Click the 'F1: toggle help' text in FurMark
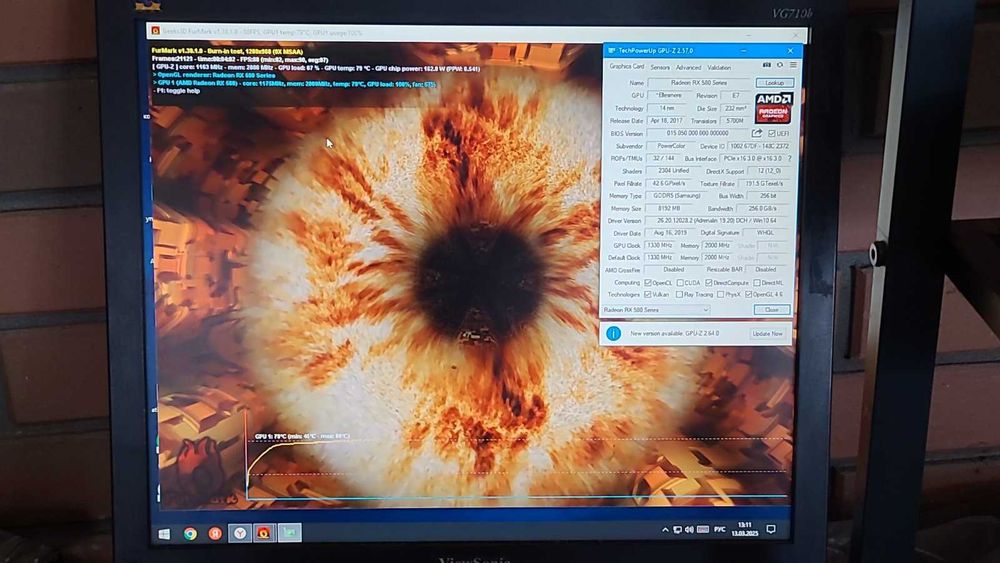The image size is (1000, 563). [178, 91]
